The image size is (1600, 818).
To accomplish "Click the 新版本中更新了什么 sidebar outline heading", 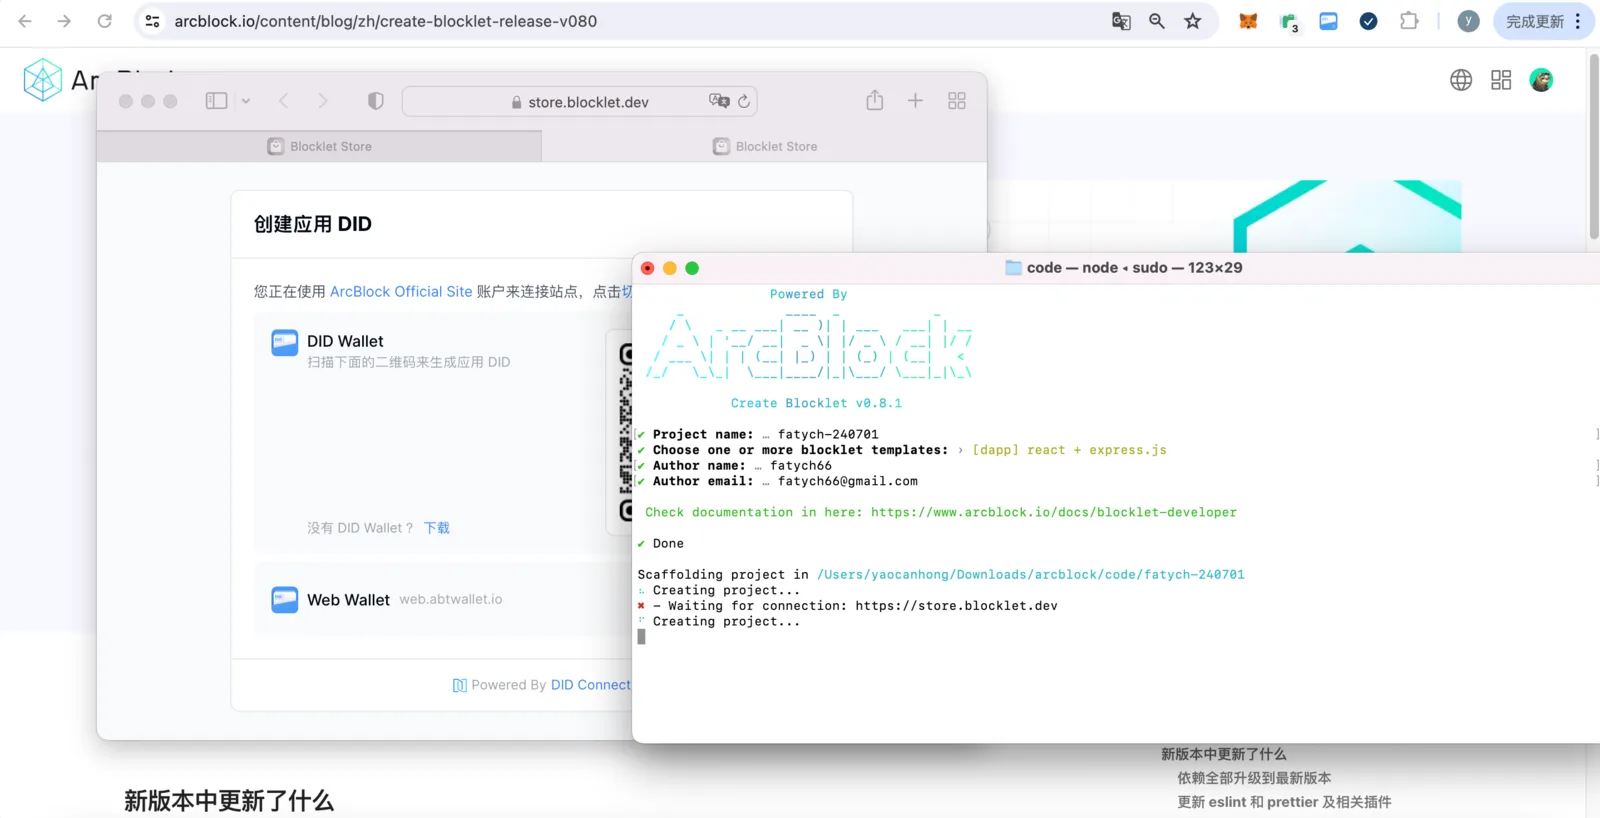I will coord(1224,754).
